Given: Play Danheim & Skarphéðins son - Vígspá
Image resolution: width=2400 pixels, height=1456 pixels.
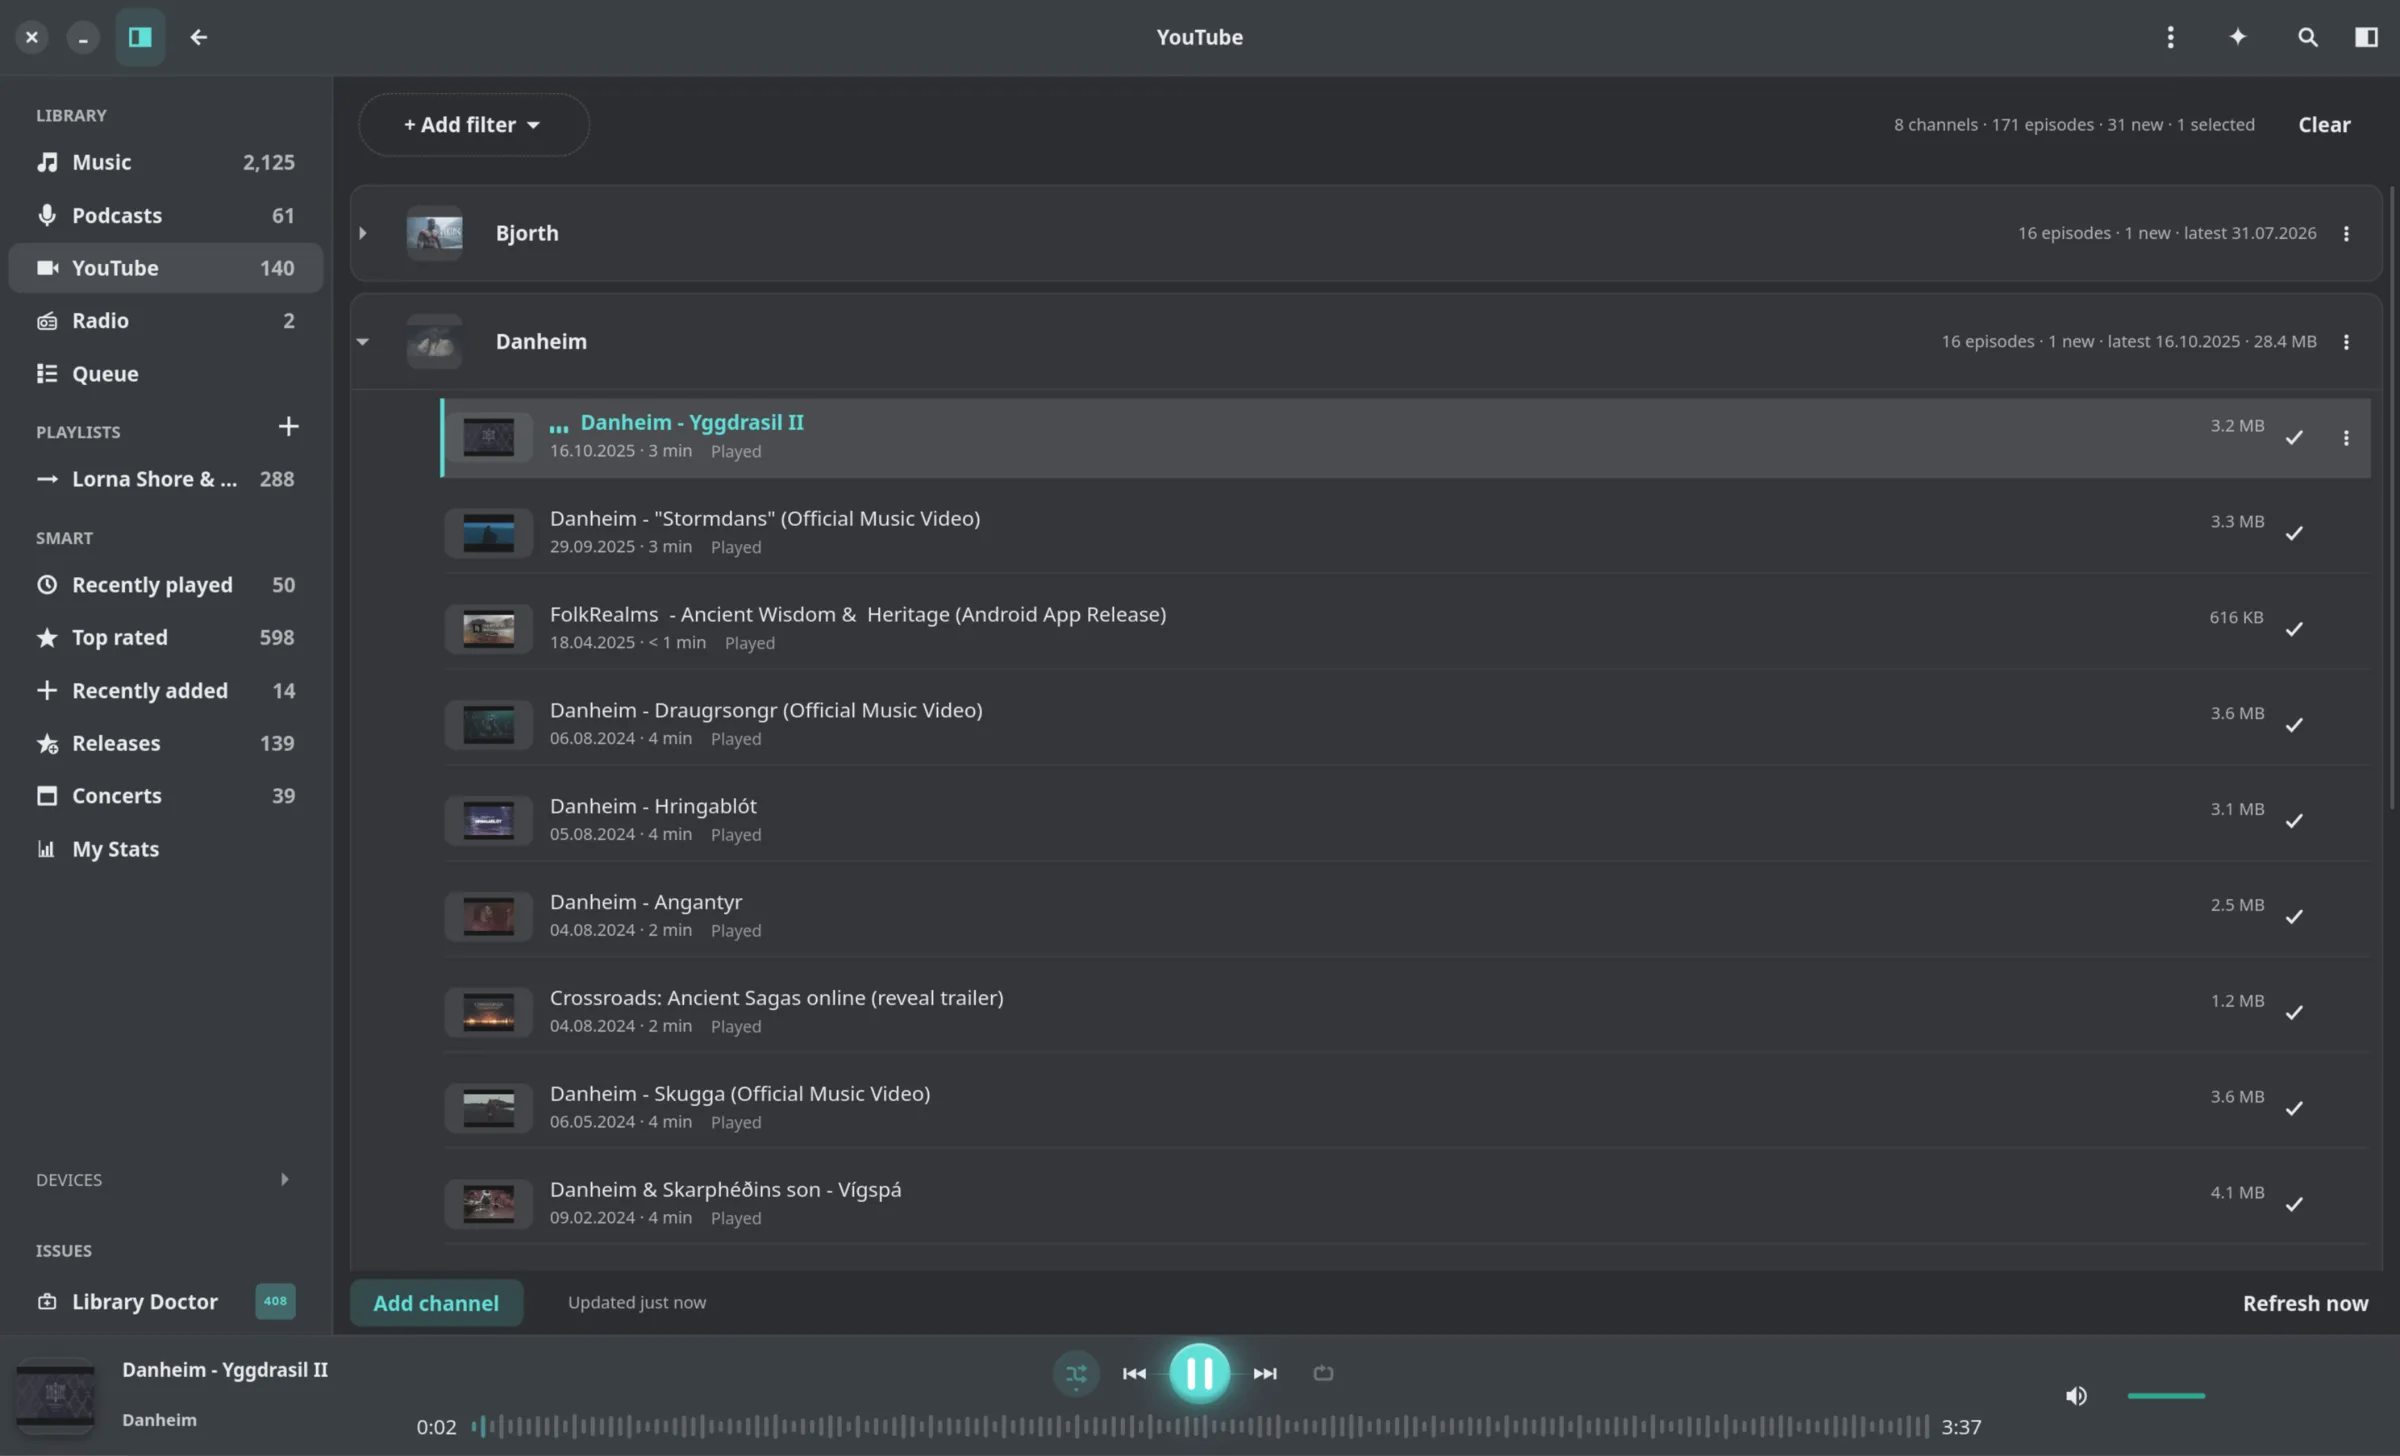Looking at the screenshot, I should 1406,1203.
